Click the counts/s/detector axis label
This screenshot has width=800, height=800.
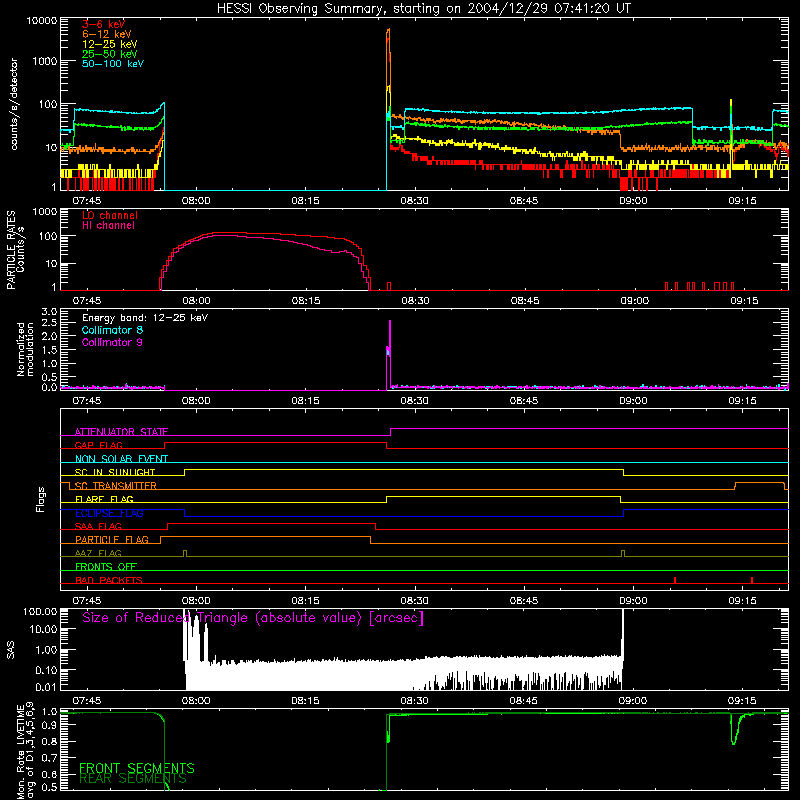click(x=14, y=104)
